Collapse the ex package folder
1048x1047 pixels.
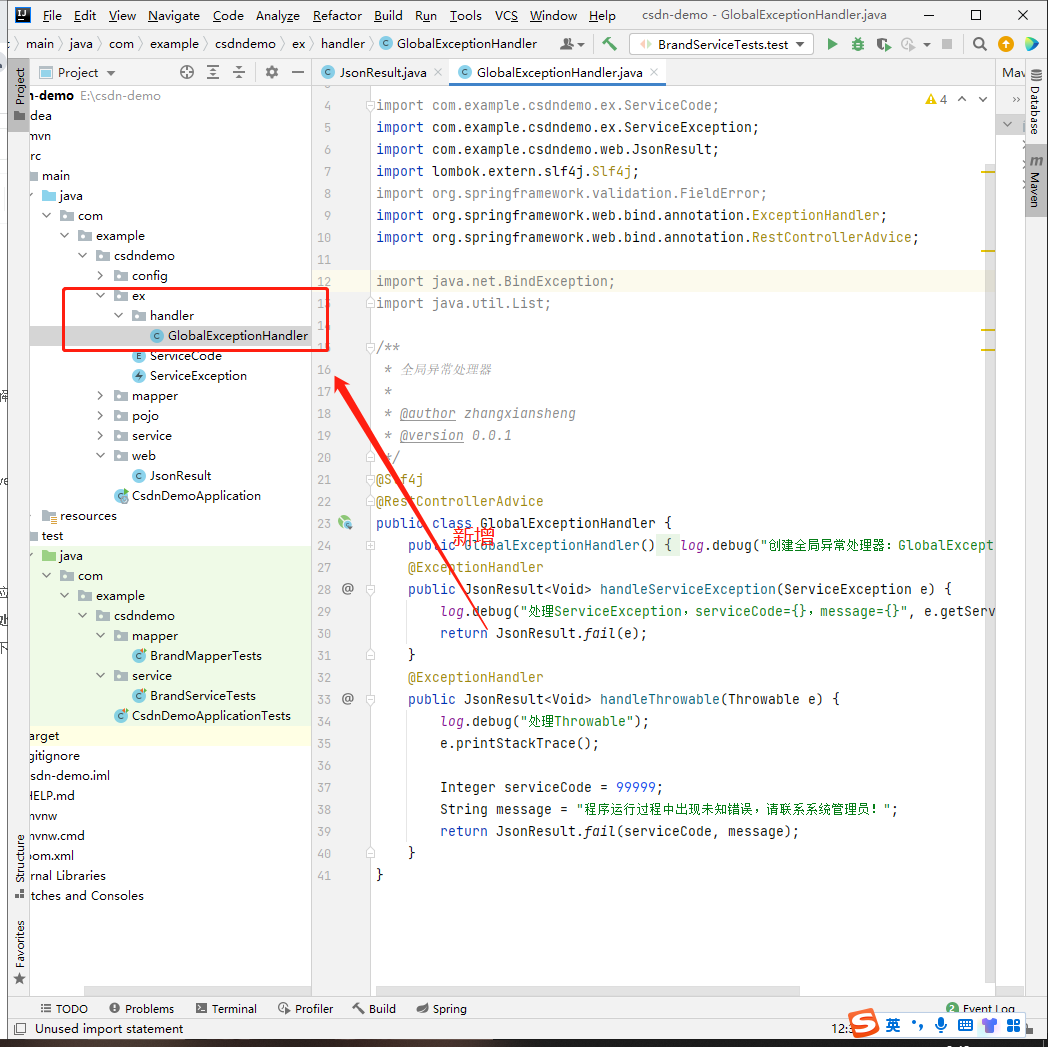(x=100, y=295)
